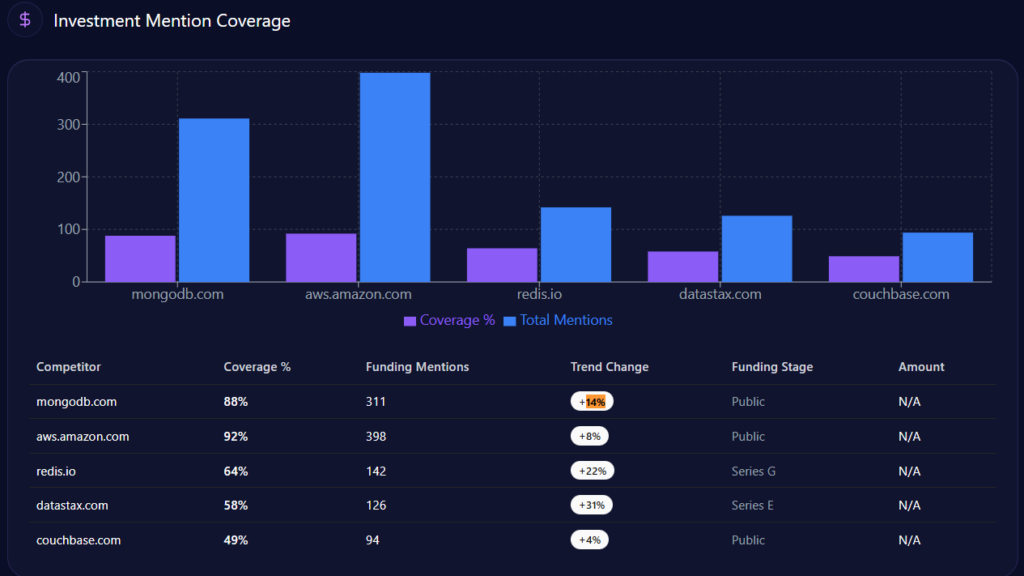Click the dollar sign icon in header
Viewport: 1024px width, 576px height.
[x=25, y=20]
